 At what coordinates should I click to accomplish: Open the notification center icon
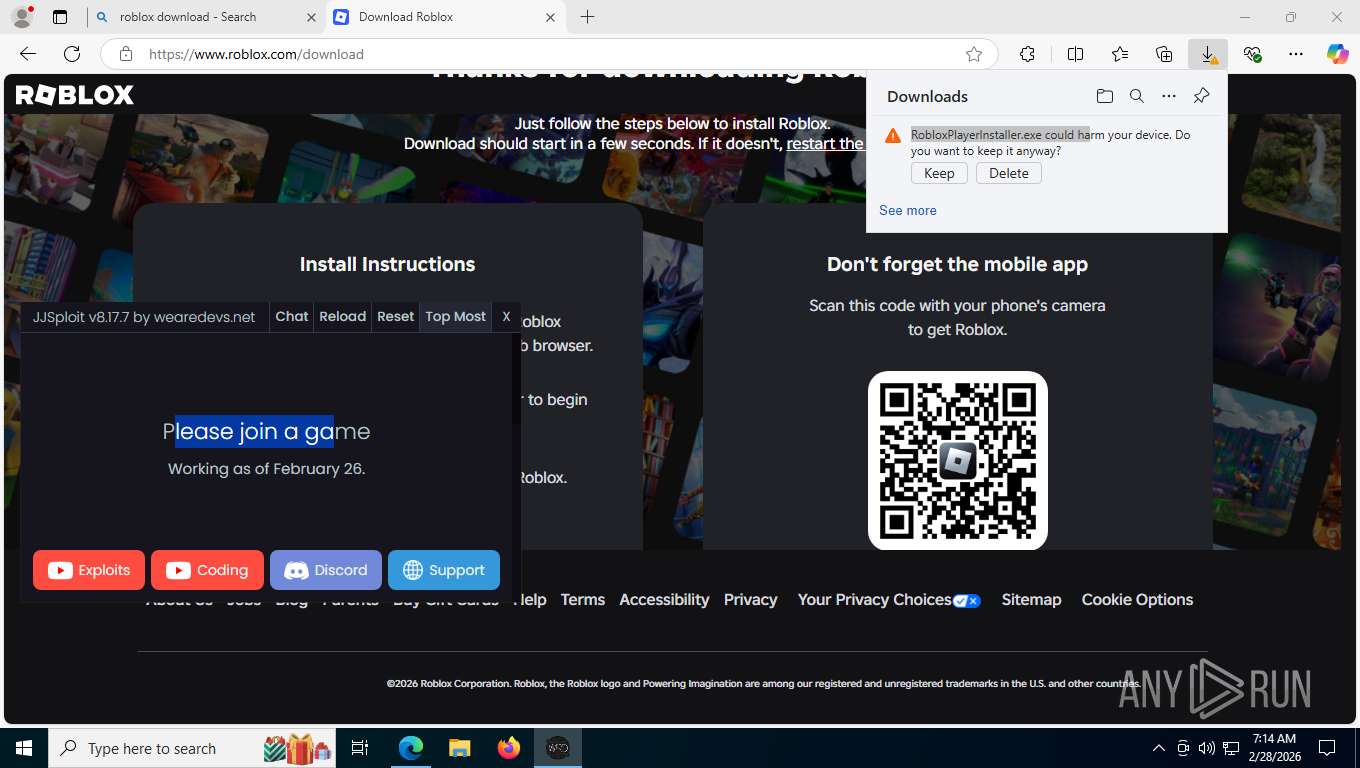(x=1327, y=748)
